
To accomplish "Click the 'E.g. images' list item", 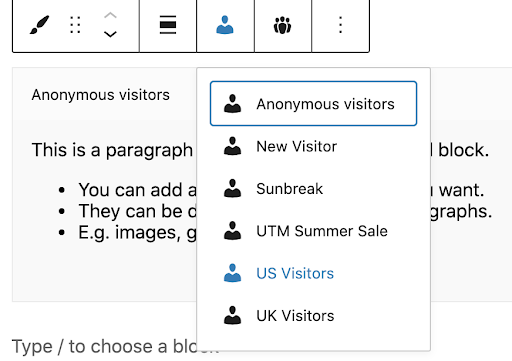I will tap(137, 233).
